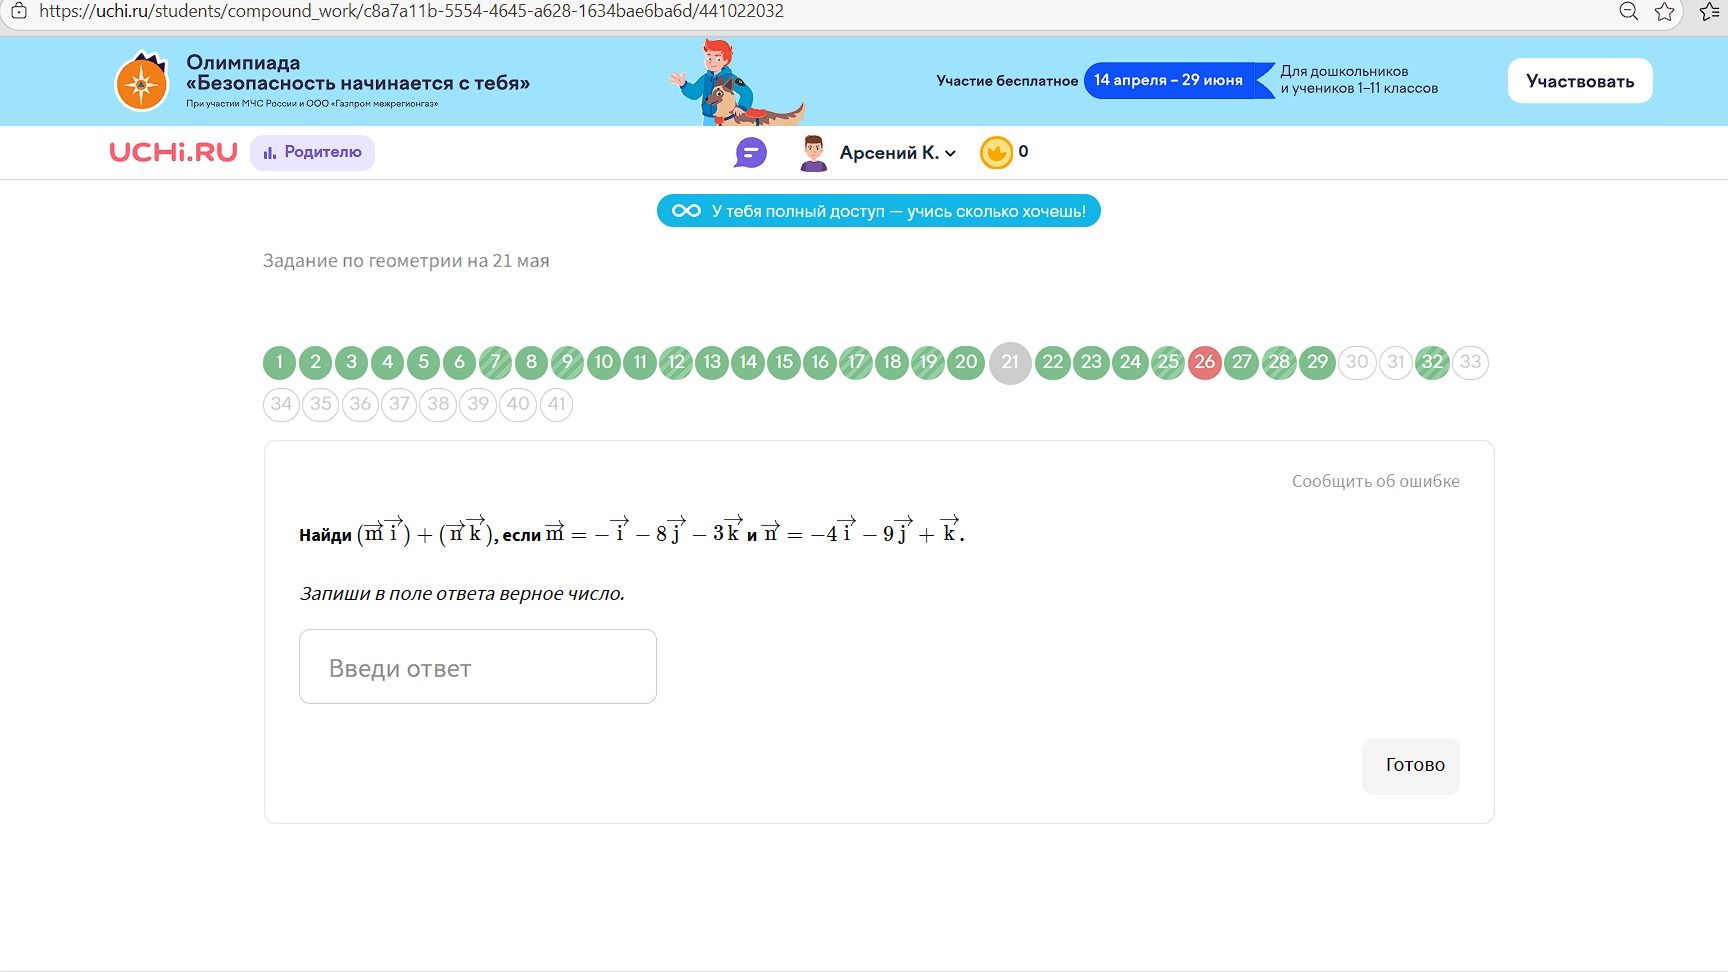This screenshot has height=972, width=1728.
Task: Open striped task number 25
Action: pos(1168,362)
